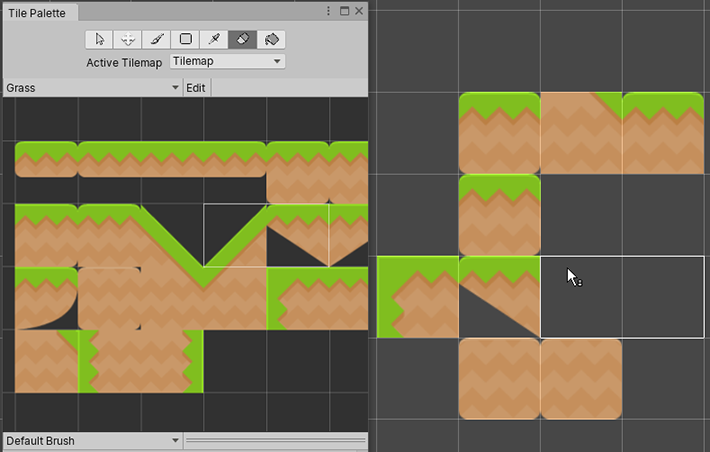Click the grass left-edge tile in the scene
The image size is (710, 452).
[x=417, y=297]
